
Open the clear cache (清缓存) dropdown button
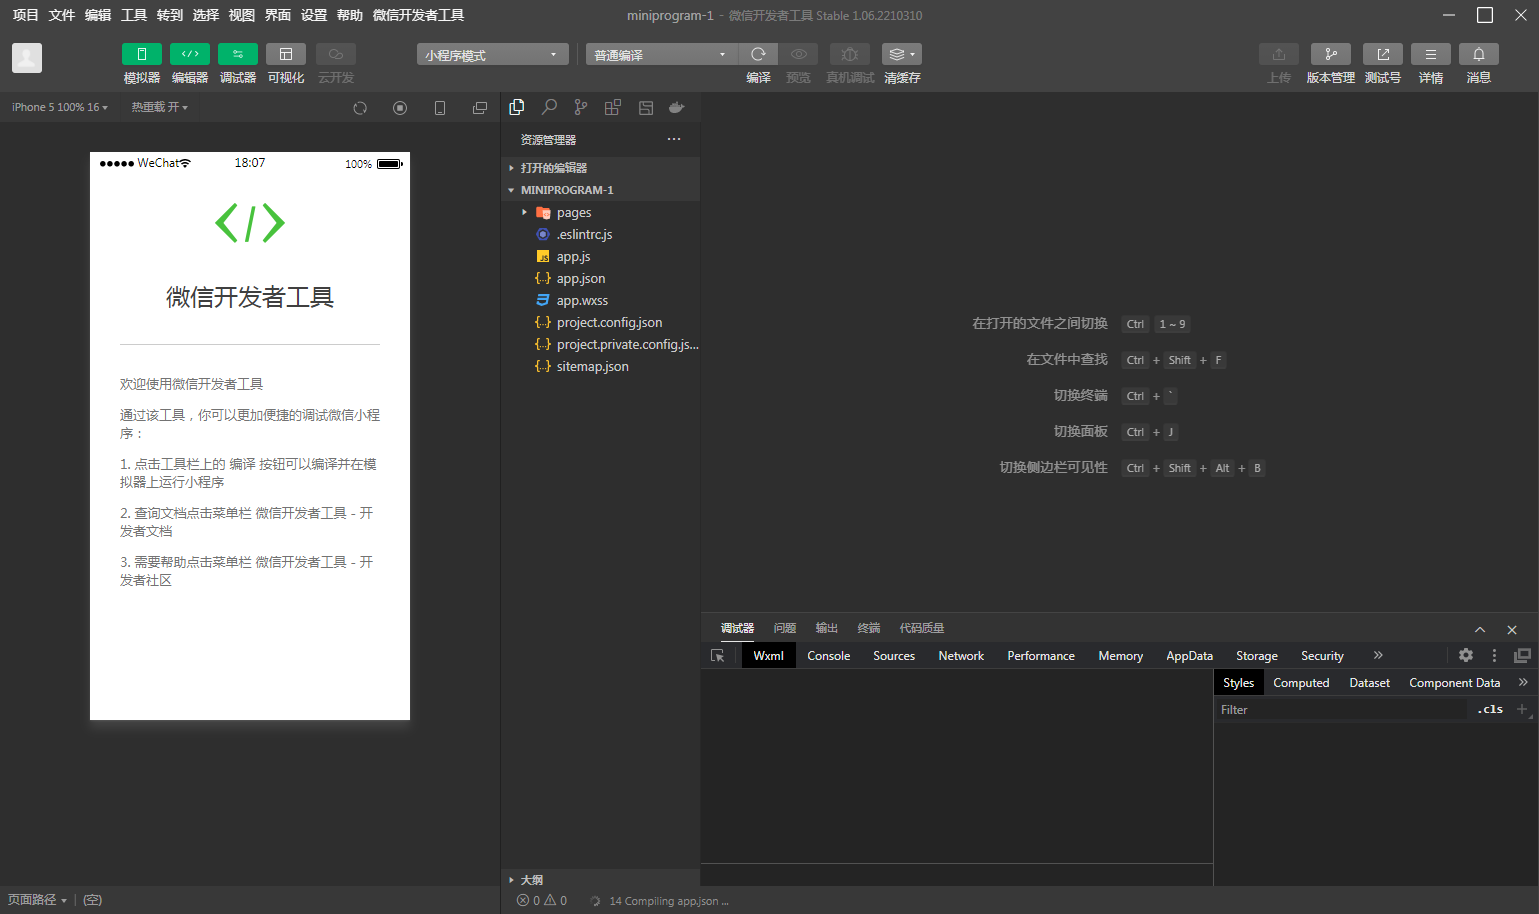point(902,54)
